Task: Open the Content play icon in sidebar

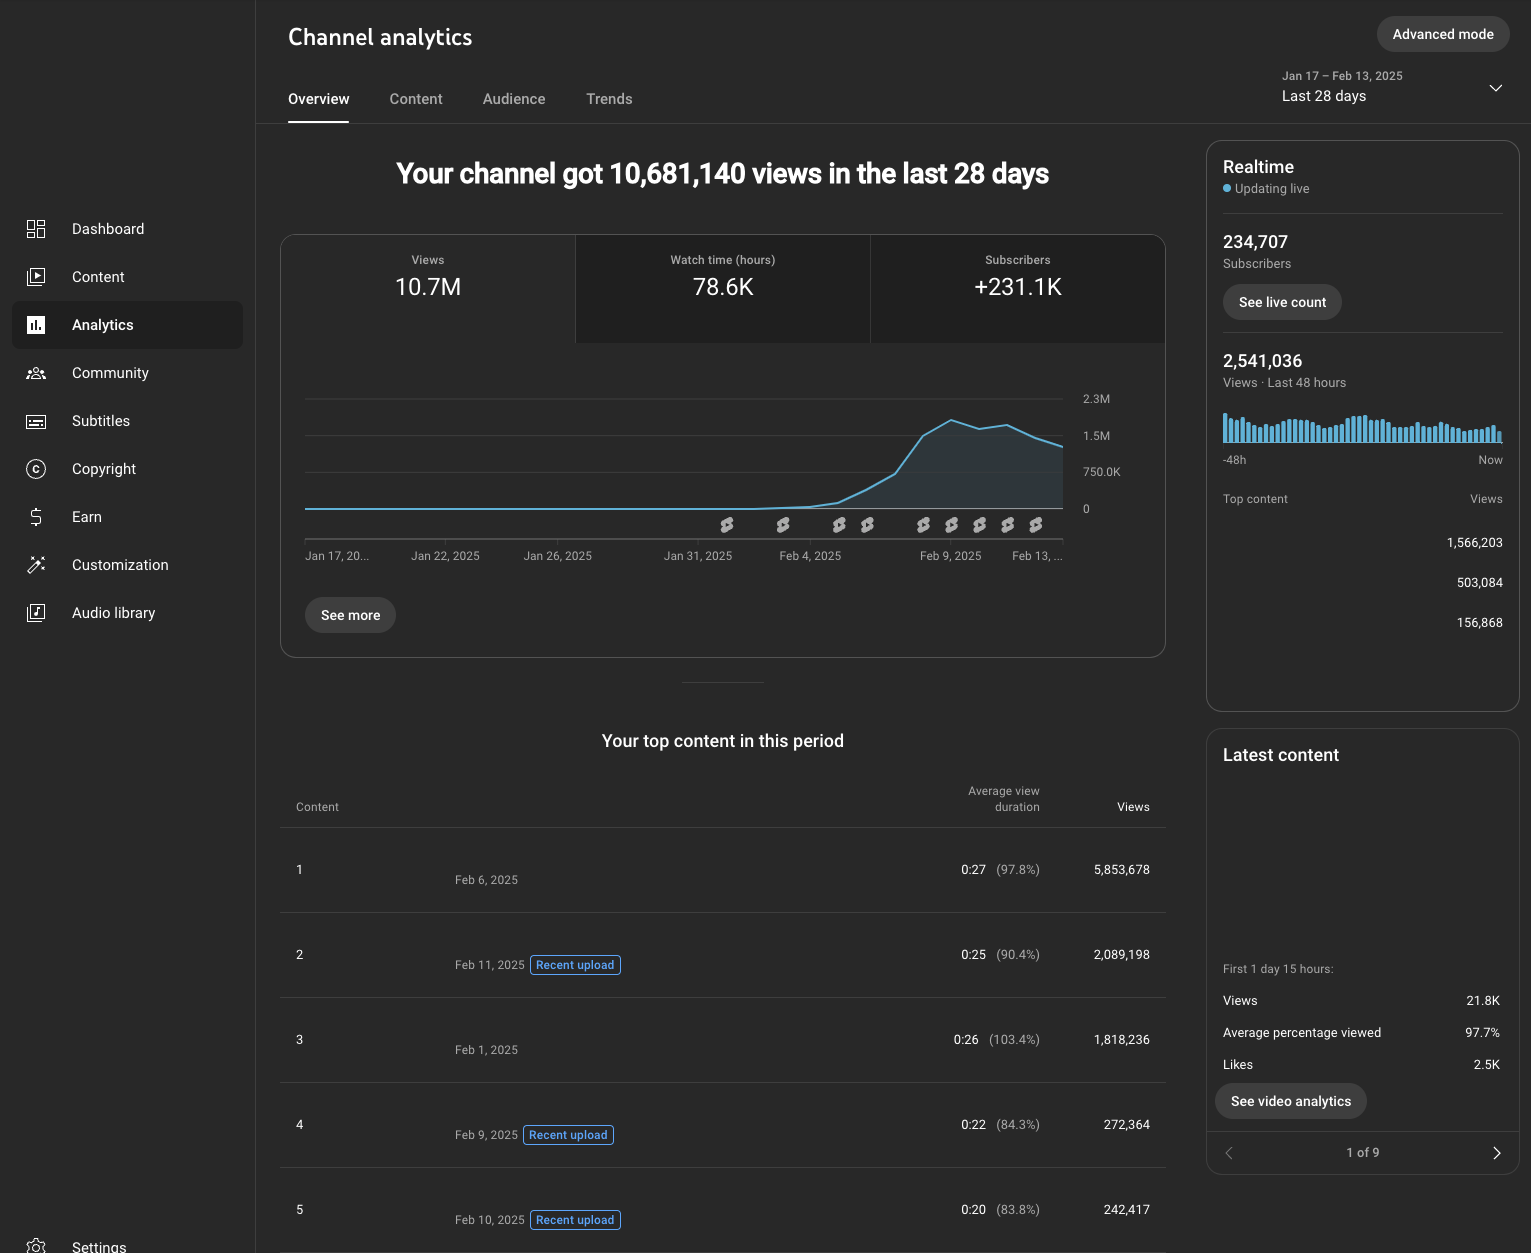Action: click(x=36, y=277)
